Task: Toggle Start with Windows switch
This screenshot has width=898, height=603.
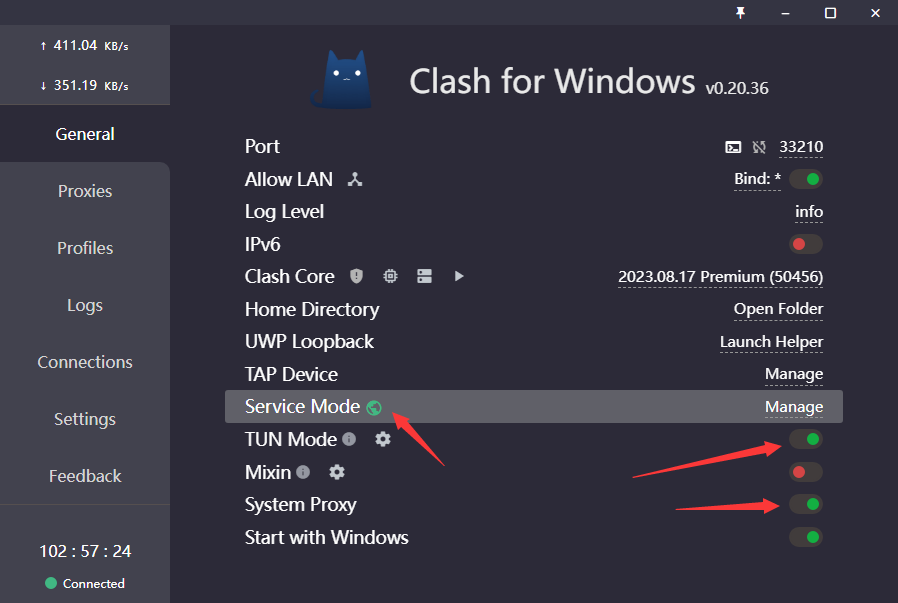Action: (805, 537)
